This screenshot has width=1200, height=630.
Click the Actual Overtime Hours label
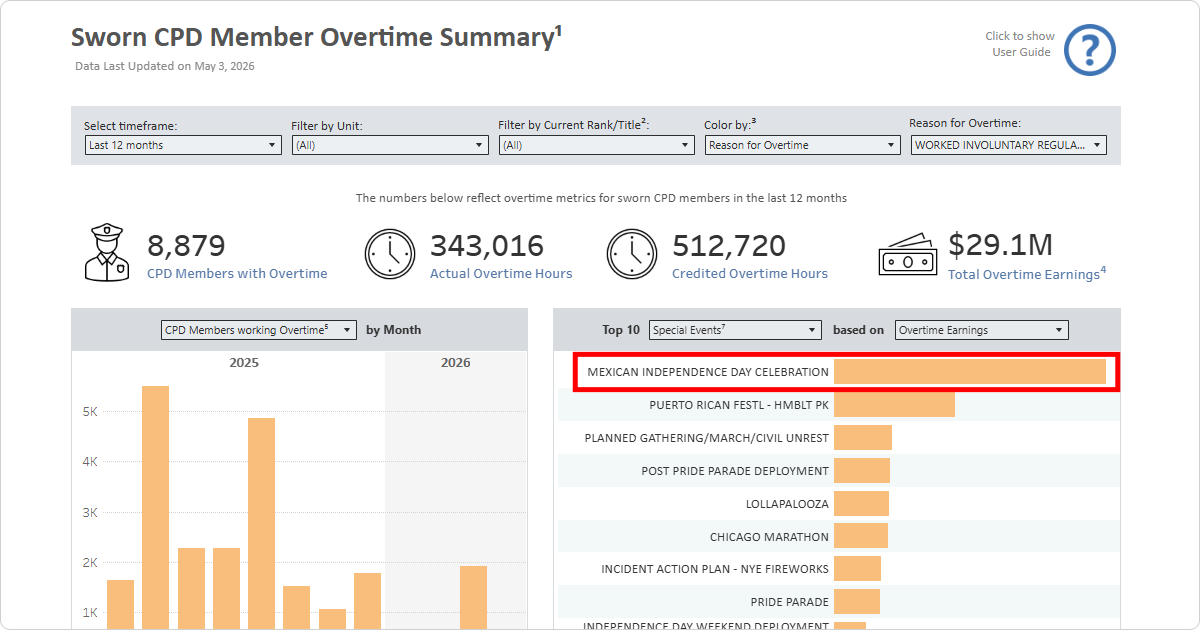point(501,273)
